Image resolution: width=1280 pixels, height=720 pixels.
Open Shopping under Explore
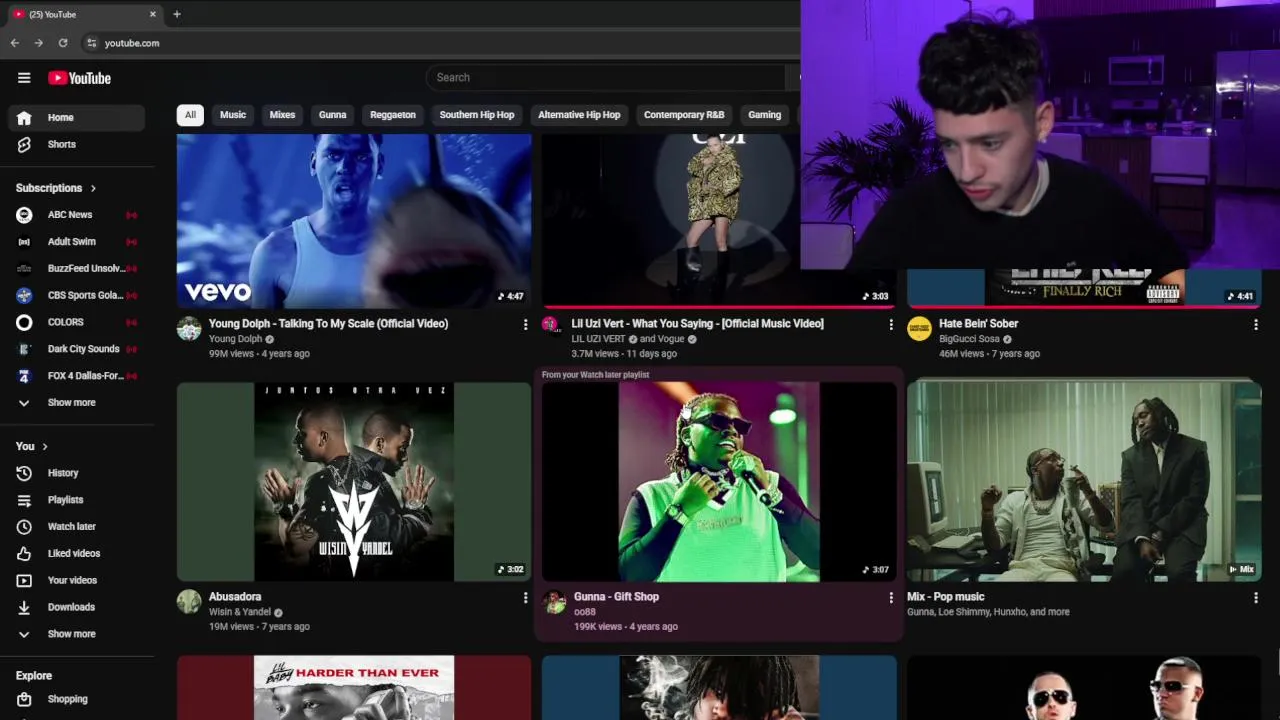pos(77,699)
